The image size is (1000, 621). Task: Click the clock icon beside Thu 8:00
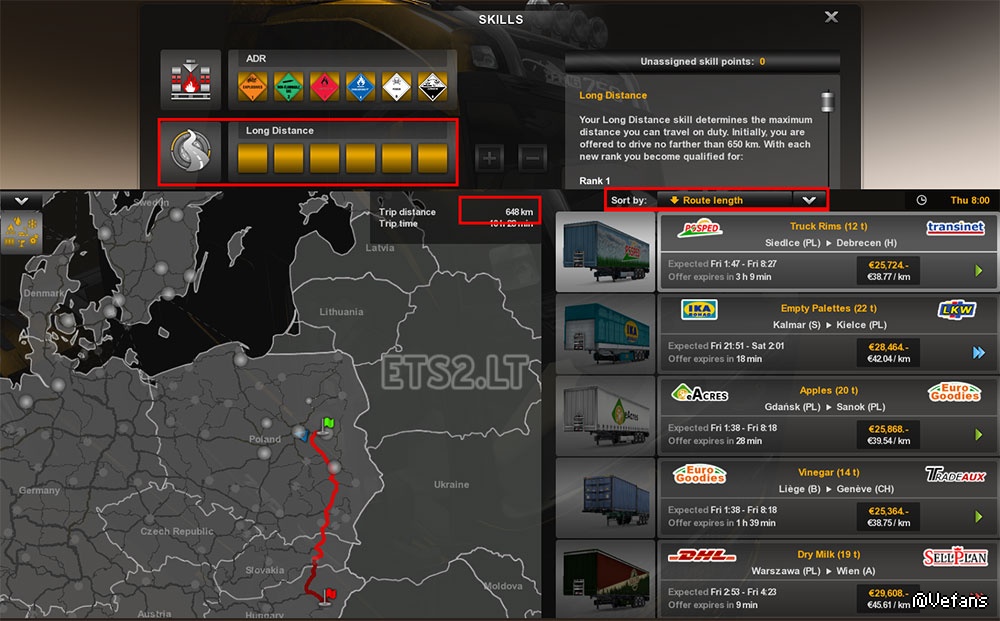point(922,200)
